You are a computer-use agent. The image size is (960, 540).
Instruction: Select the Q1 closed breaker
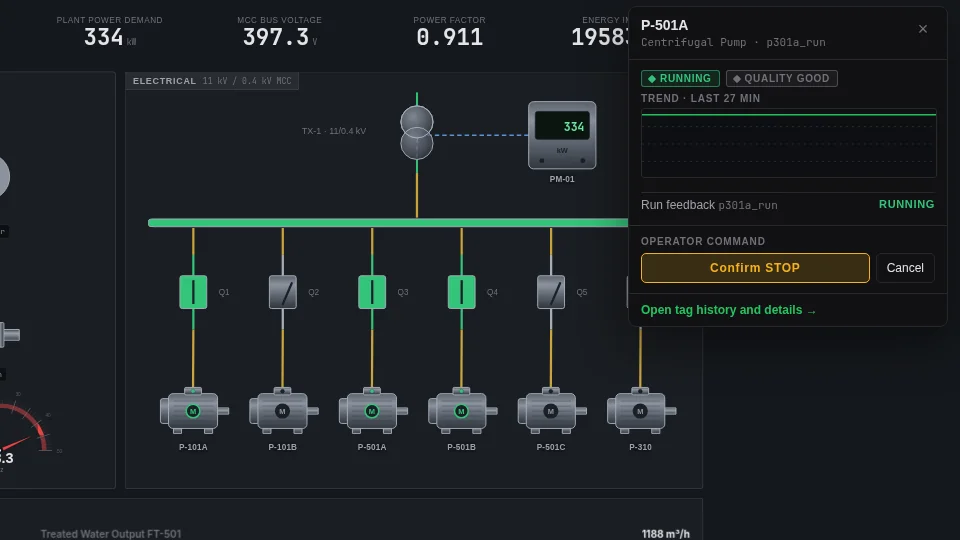coord(193,292)
